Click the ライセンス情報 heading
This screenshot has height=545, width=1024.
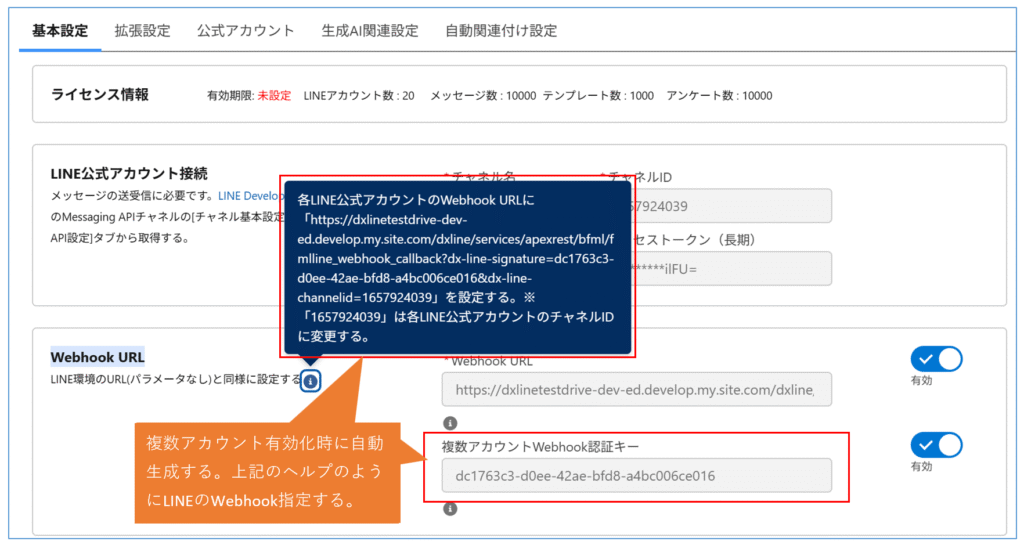(100, 94)
